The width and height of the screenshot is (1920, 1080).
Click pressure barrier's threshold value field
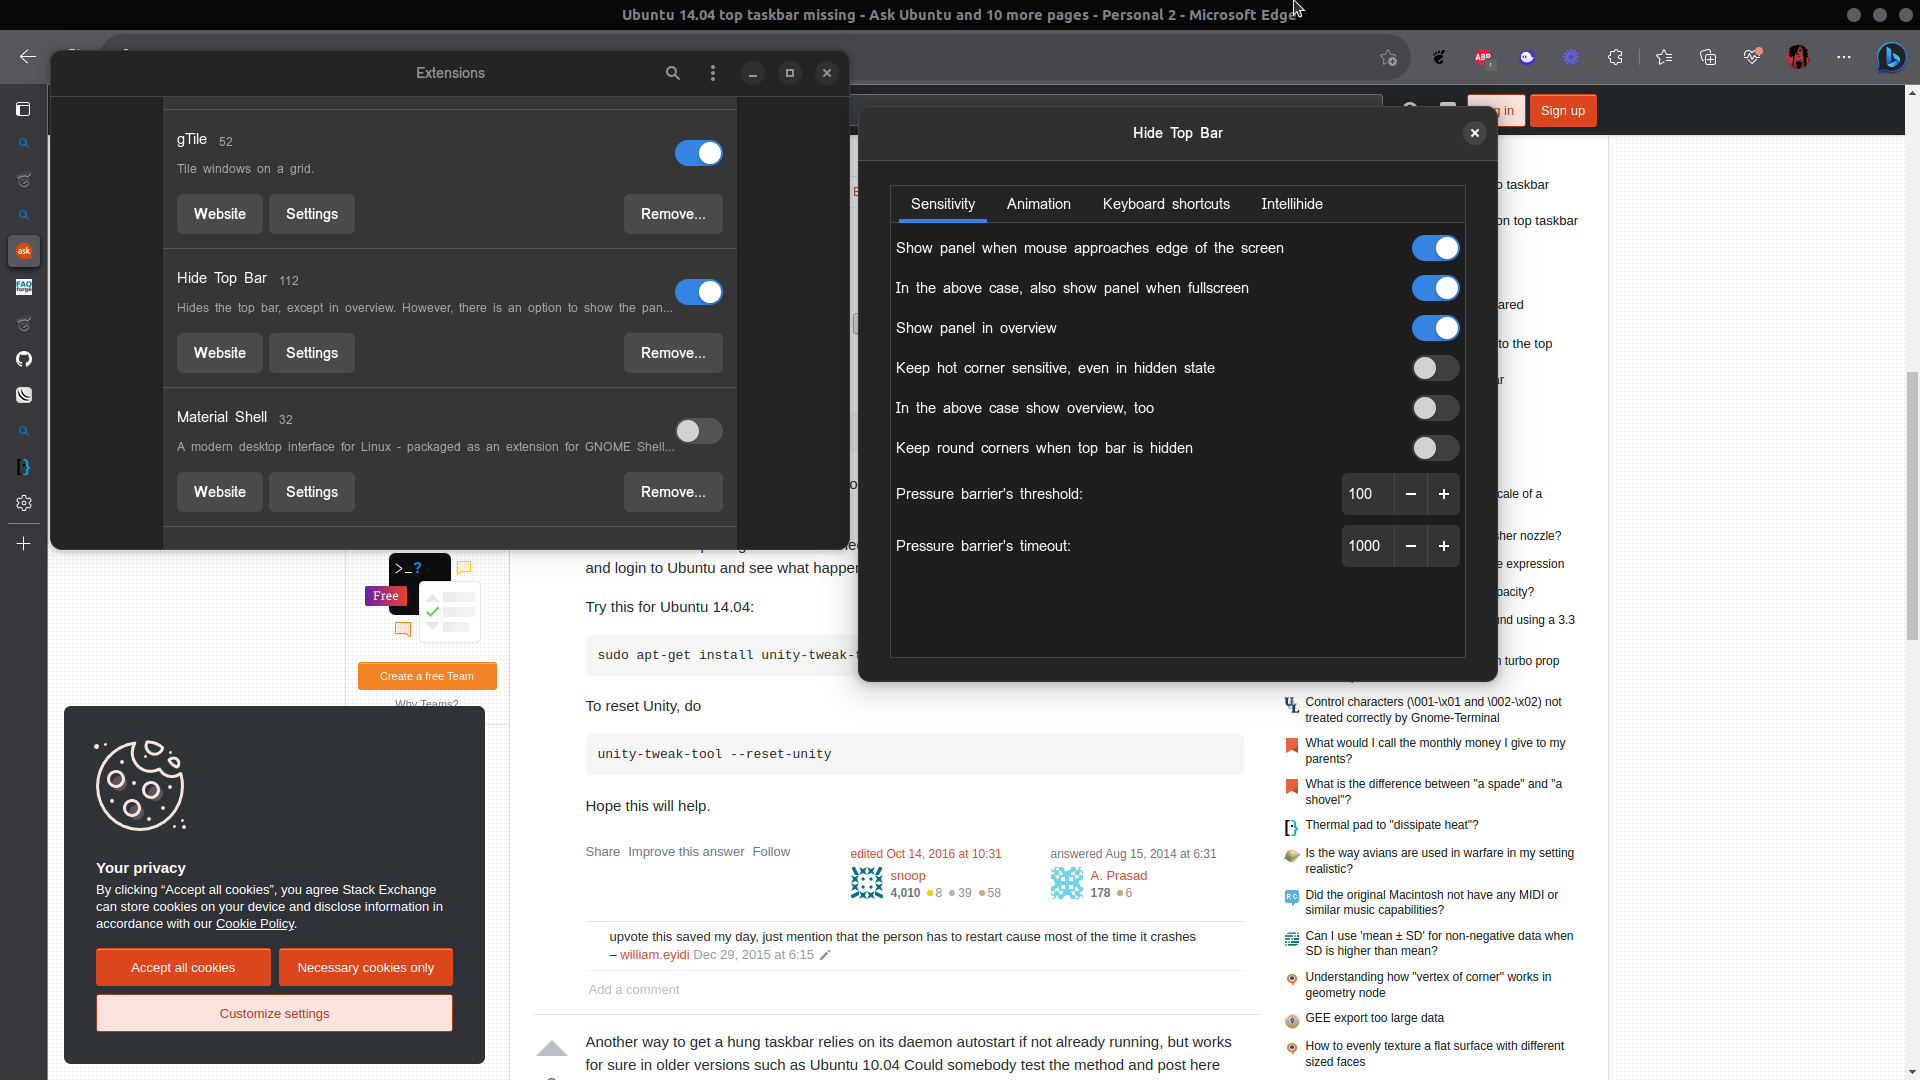tap(1366, 494)
